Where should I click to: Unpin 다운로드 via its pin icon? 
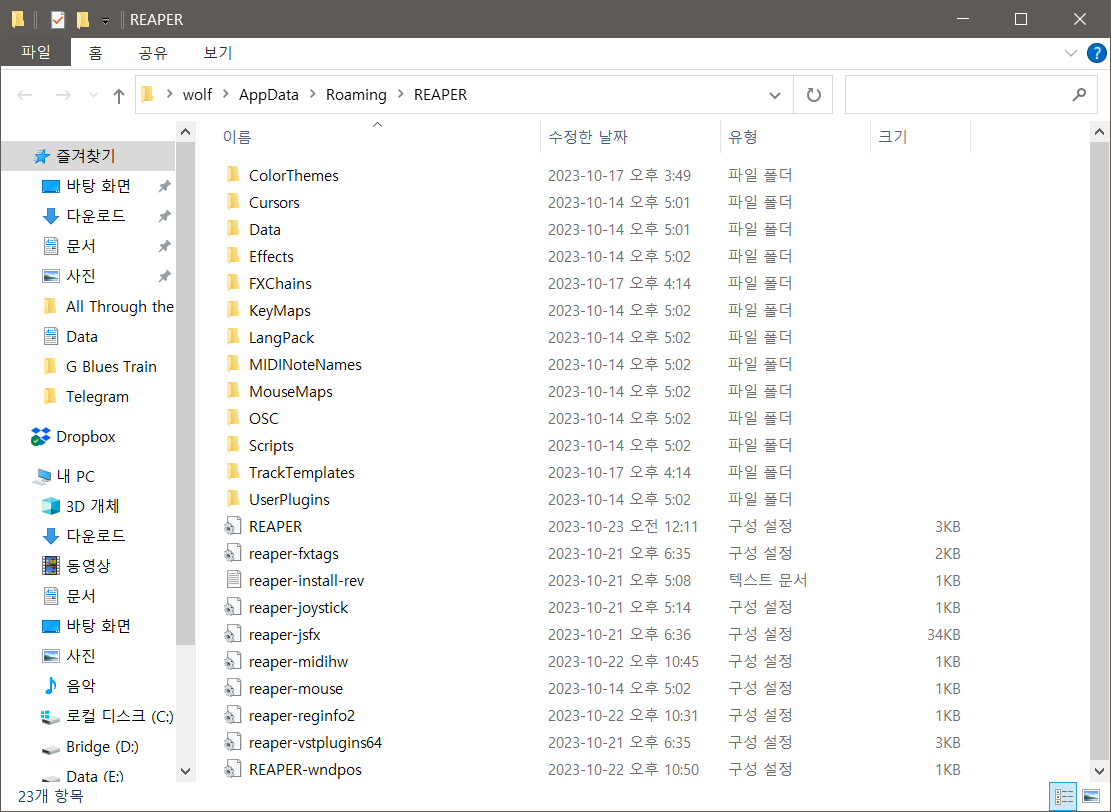click(164, 216)
